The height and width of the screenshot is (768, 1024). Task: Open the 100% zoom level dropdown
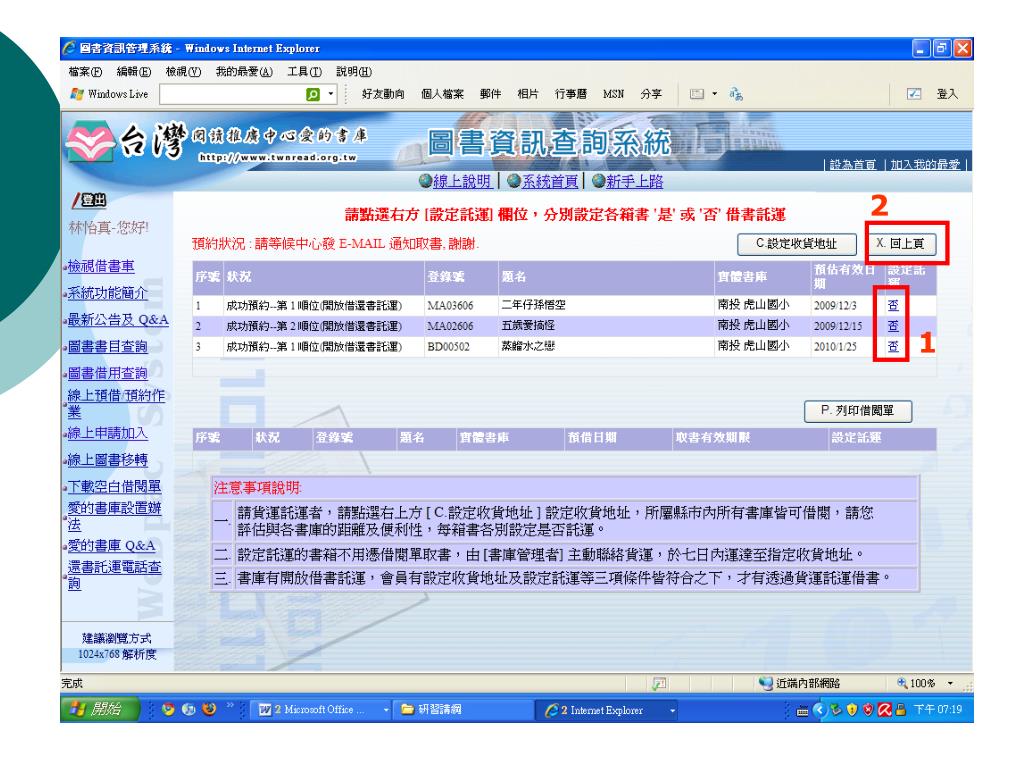pyautogui.click(x=950, y=683)
